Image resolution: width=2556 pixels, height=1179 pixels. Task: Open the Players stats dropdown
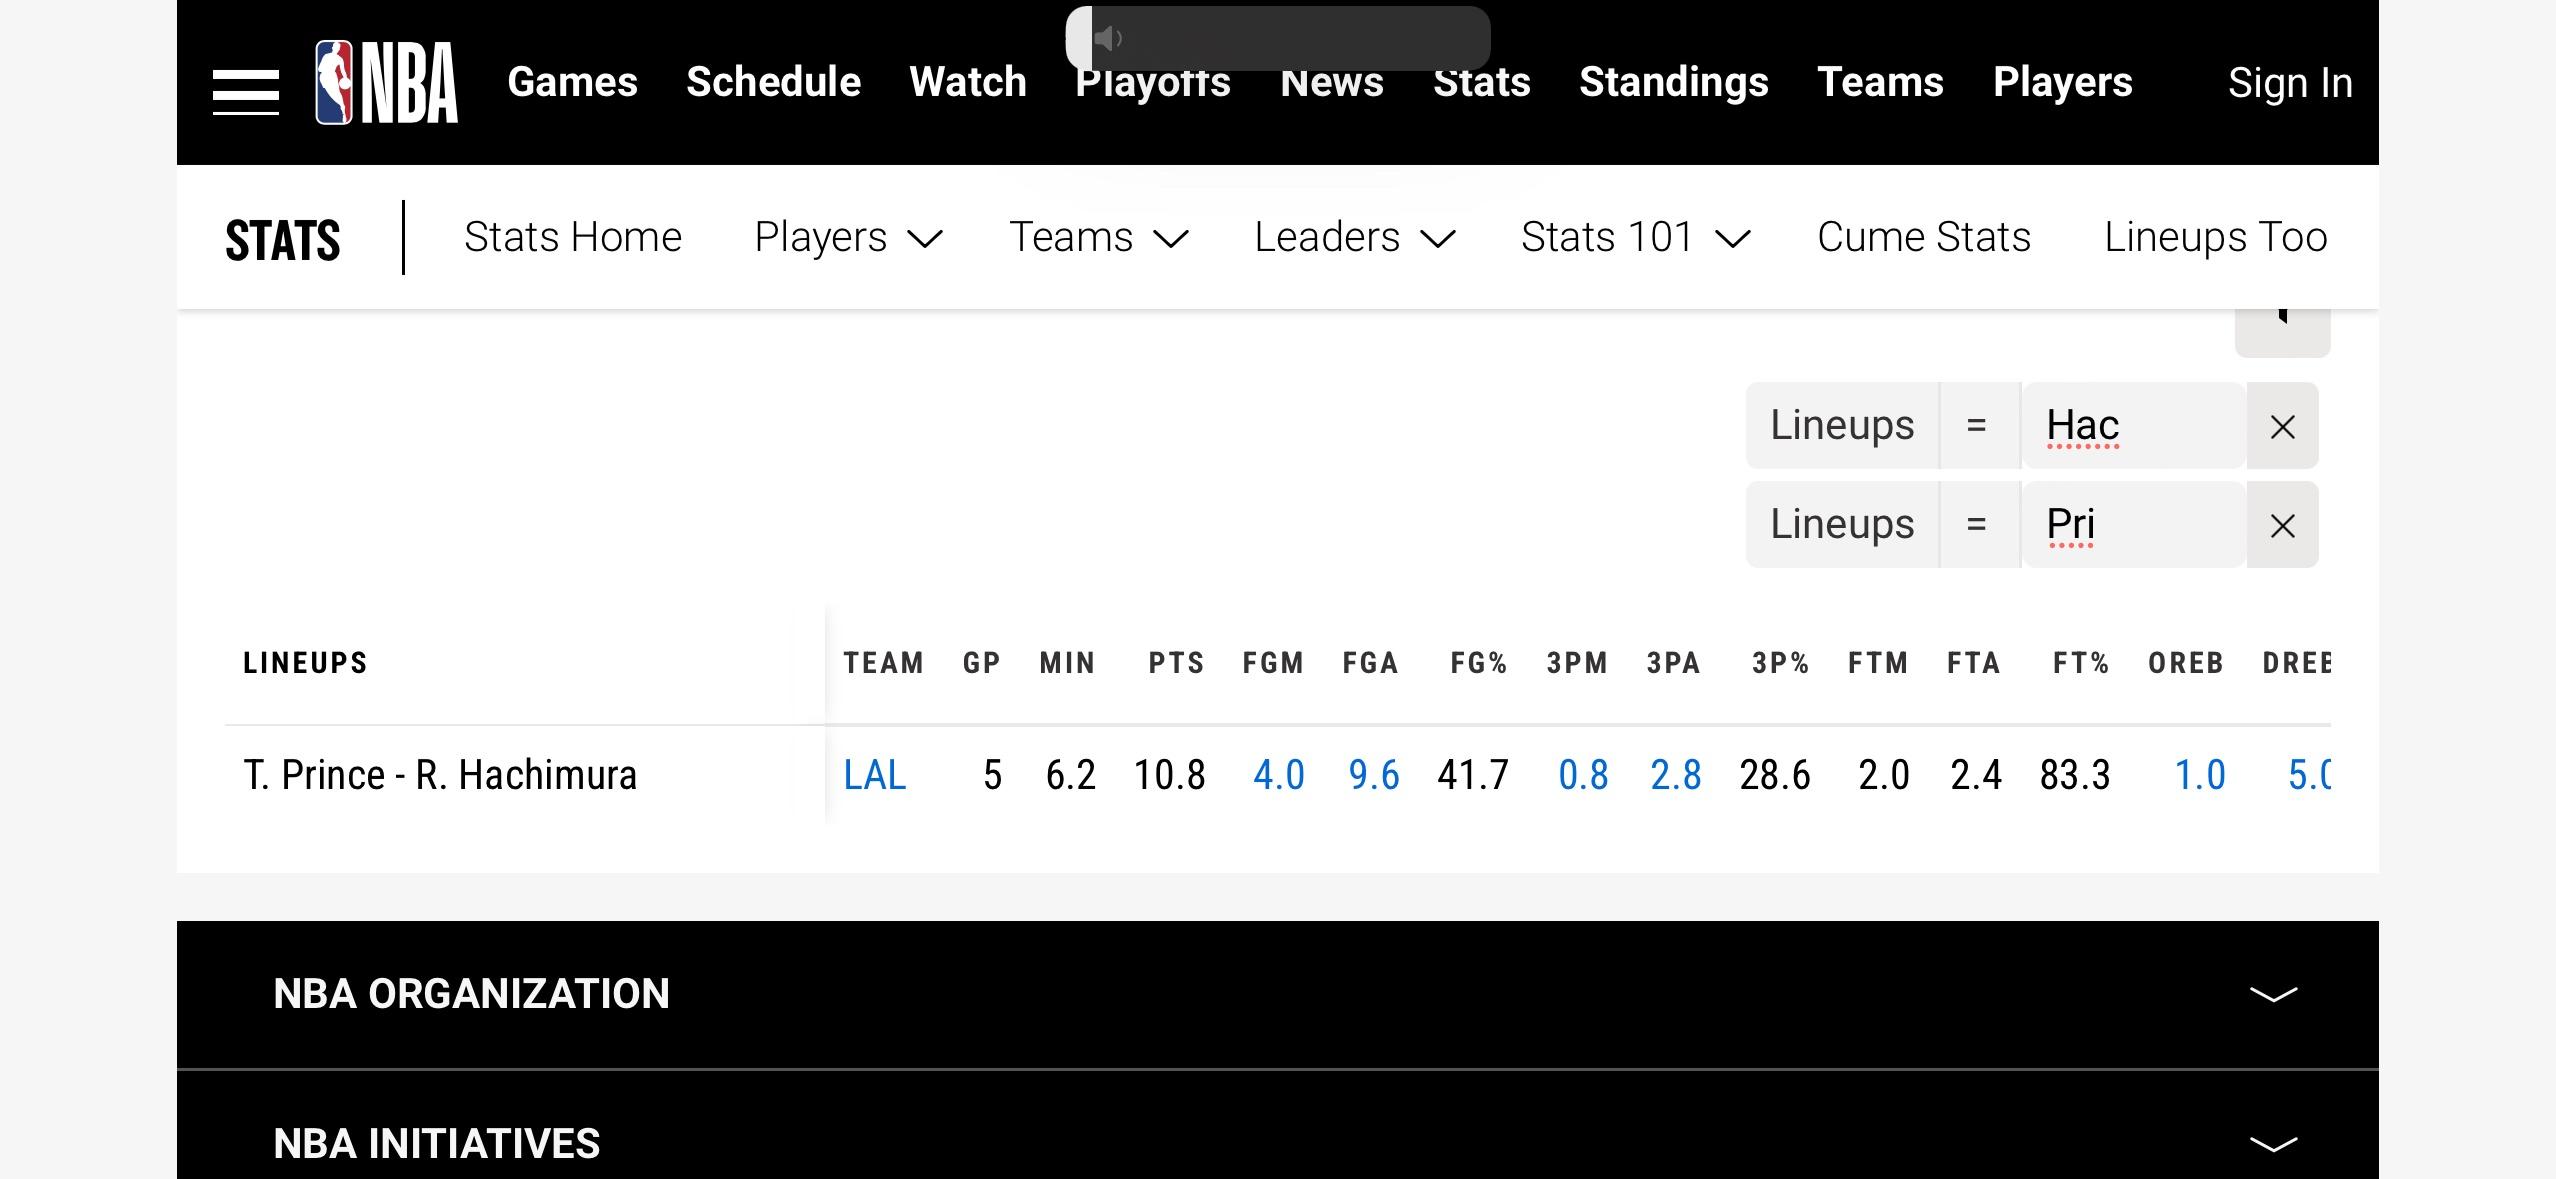pyautogui.click(x=847, y=238)
